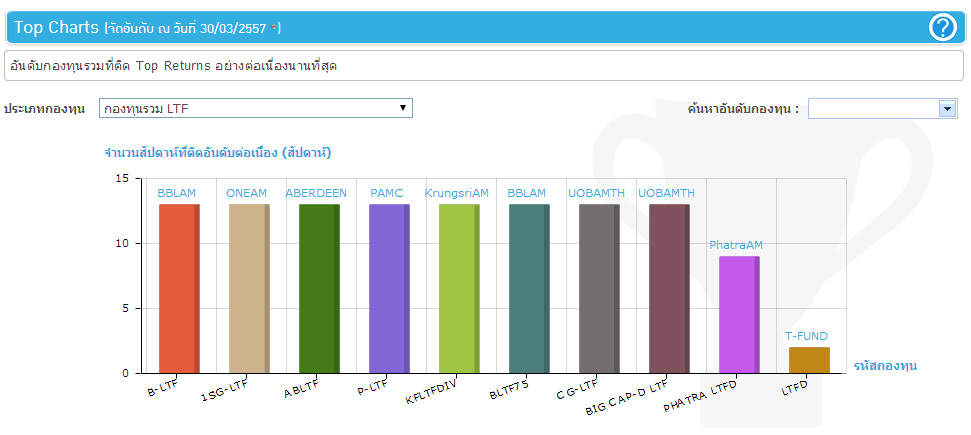The width and height of the screenshot is (971, 435).
Task: Click the KFLTFDIV axis label
Action: coord(431,392)
